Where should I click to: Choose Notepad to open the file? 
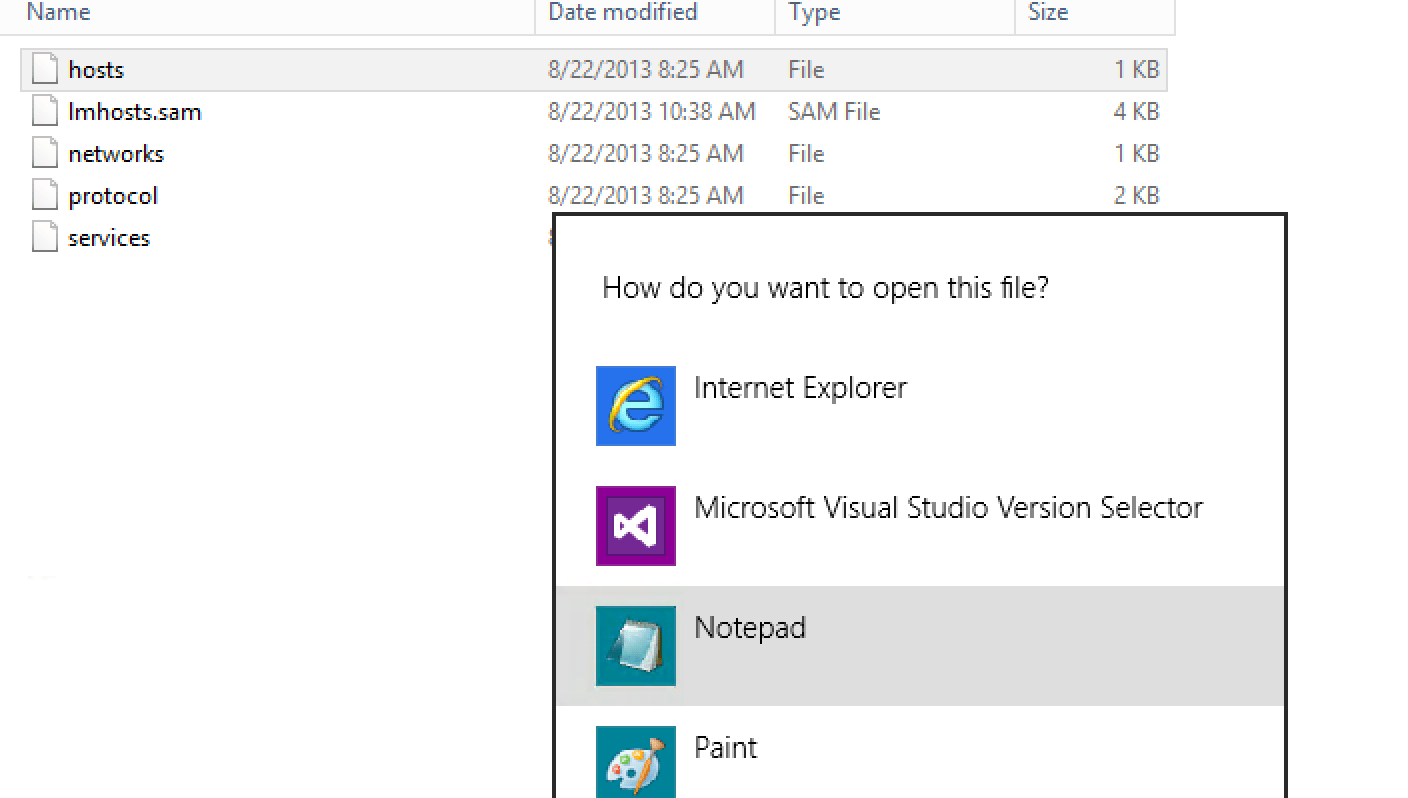tap(750, 628)
